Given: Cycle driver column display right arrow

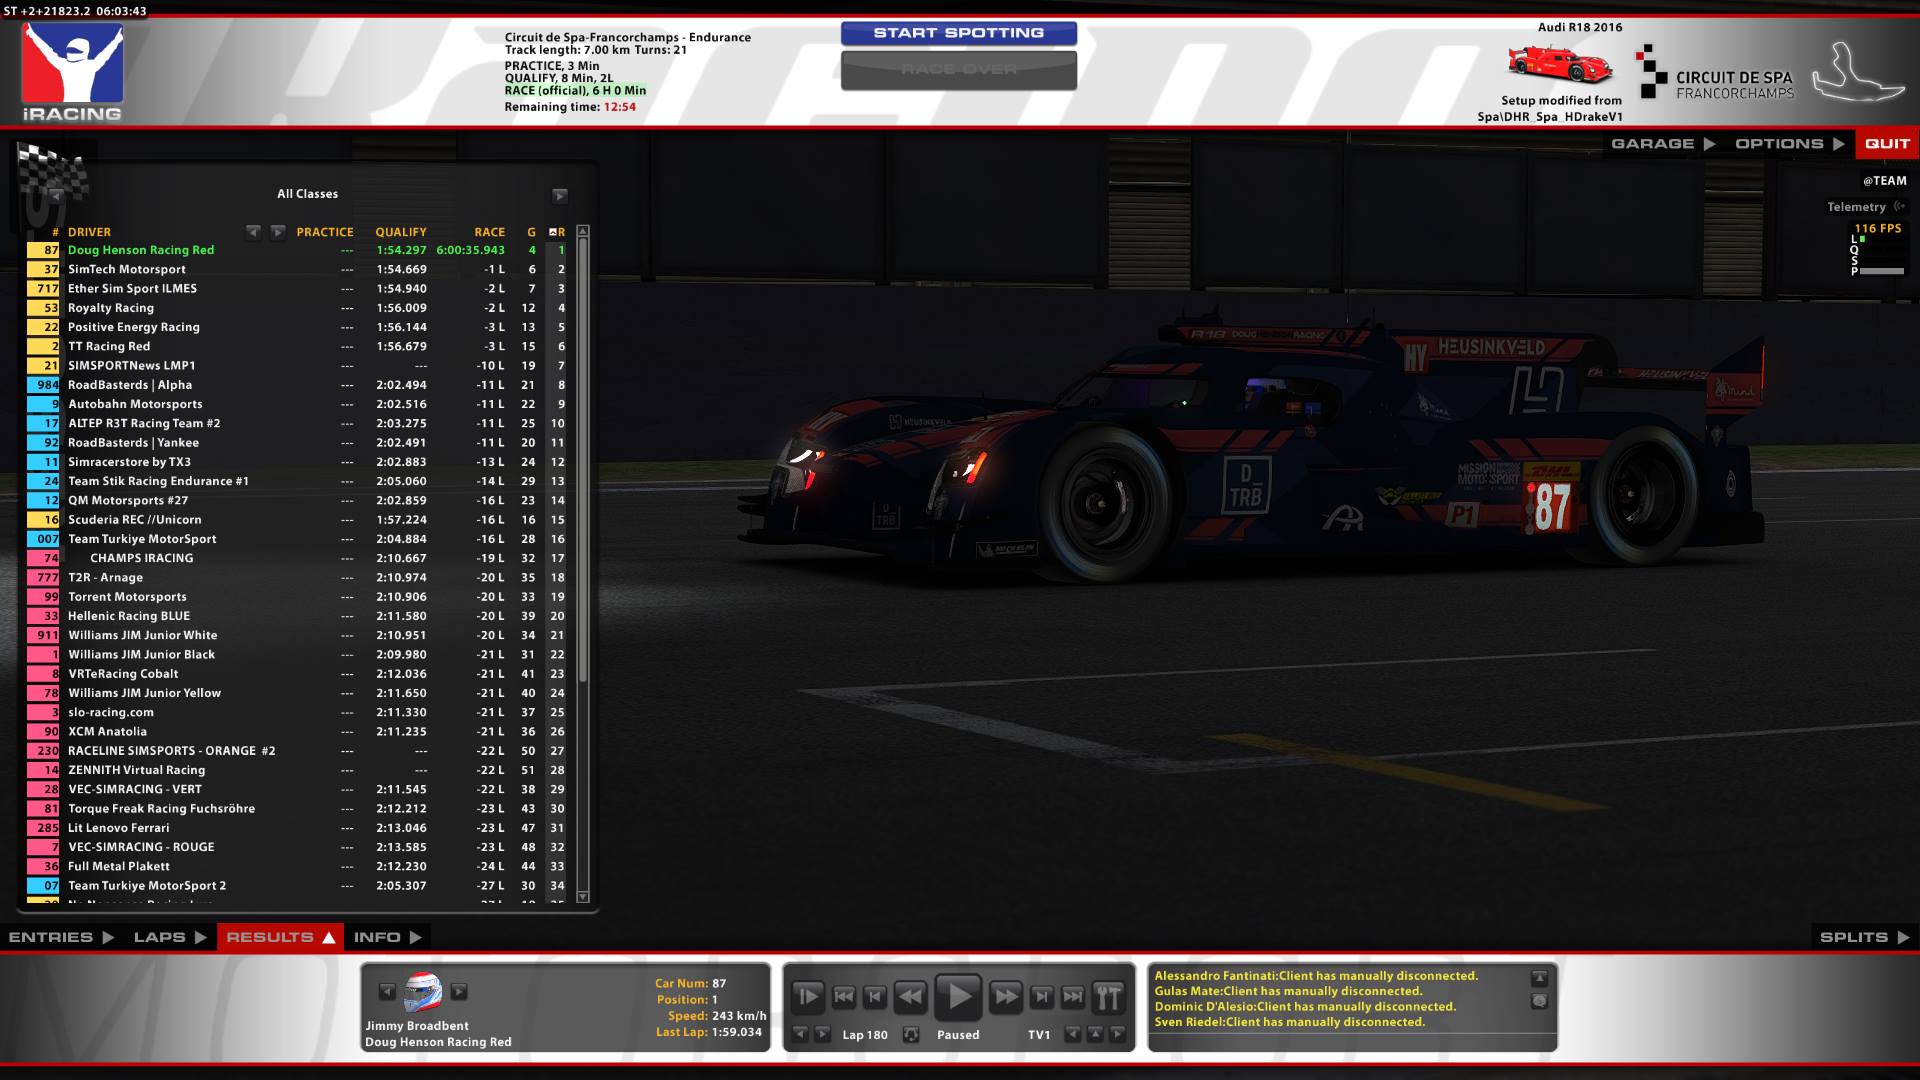Looking at the screenshot, I should (x=278, y=232).
